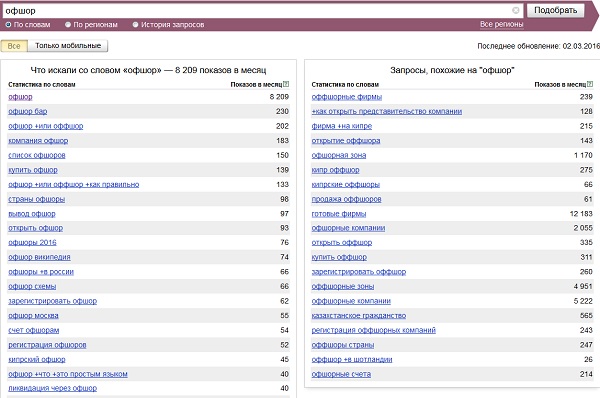Open the 'кипр оффшор' link
This screenshot has width=600, height=398.
336,170
